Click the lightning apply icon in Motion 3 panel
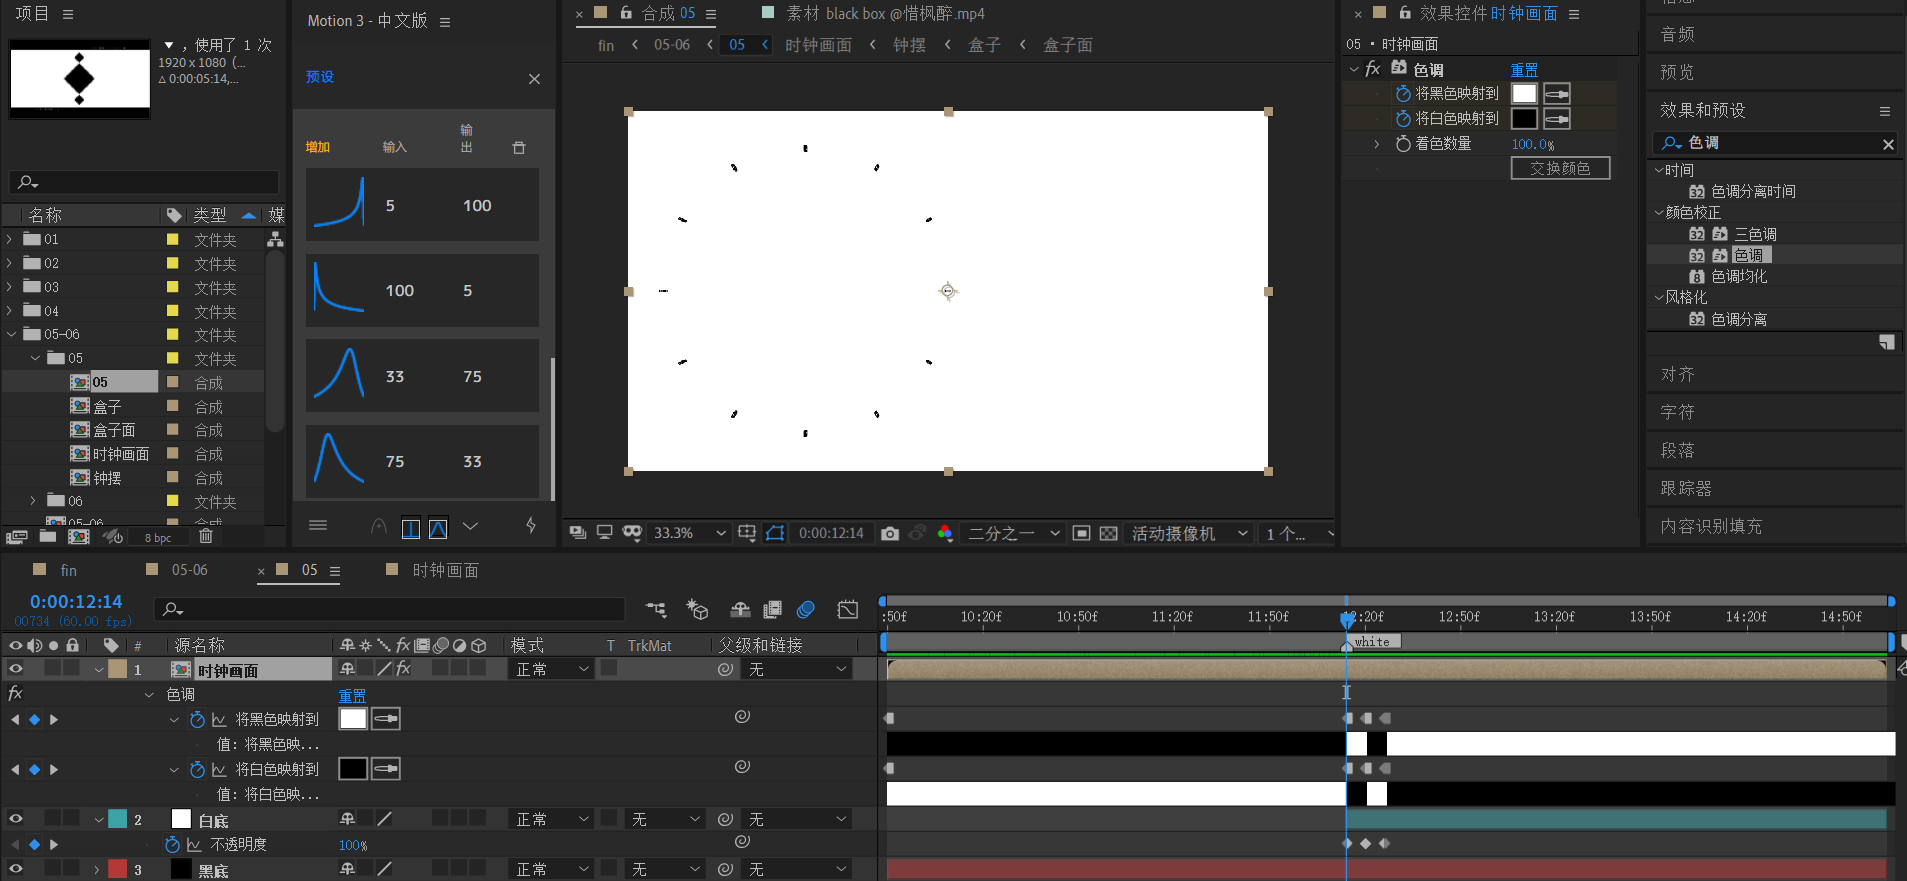Screen dimensions: 1907x881 click(x=531, y=526)
